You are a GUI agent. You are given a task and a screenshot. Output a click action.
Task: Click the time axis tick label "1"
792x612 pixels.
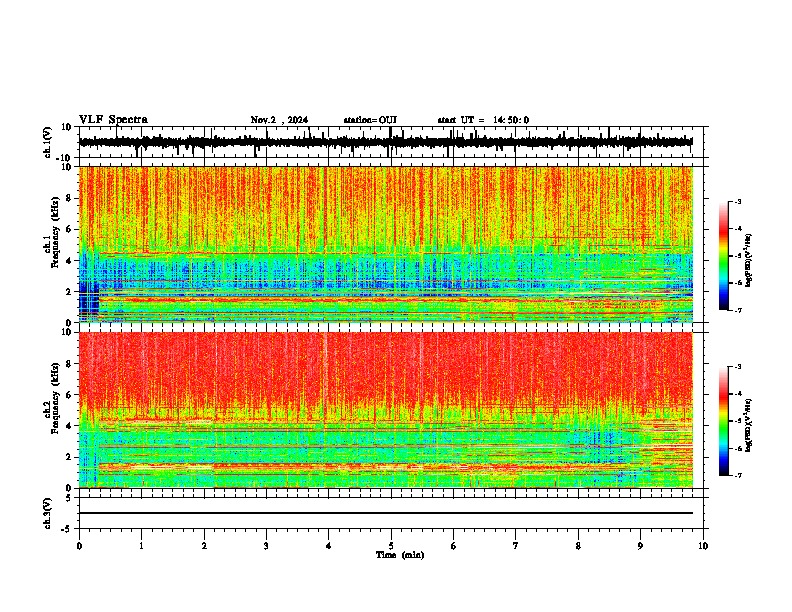tap(141, 546)
